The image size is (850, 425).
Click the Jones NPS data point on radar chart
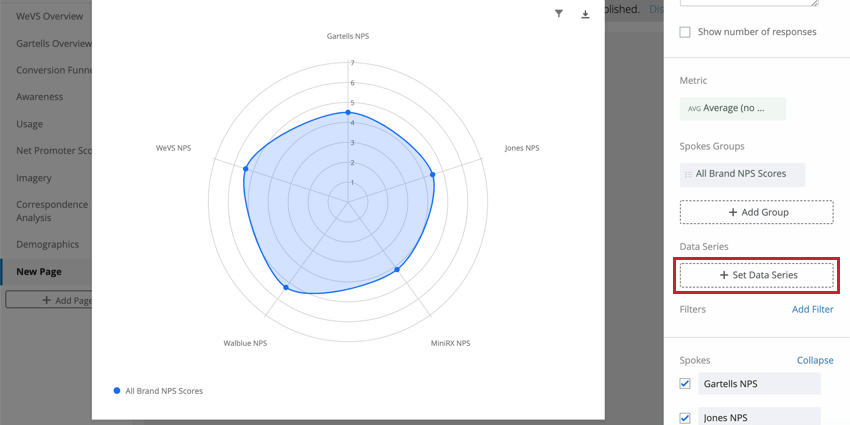pos(433,174)
